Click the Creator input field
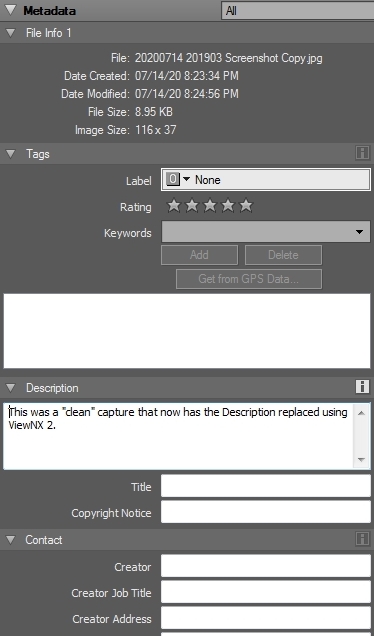Viewport: 374px width, 636px height. (x=266, y=566)
